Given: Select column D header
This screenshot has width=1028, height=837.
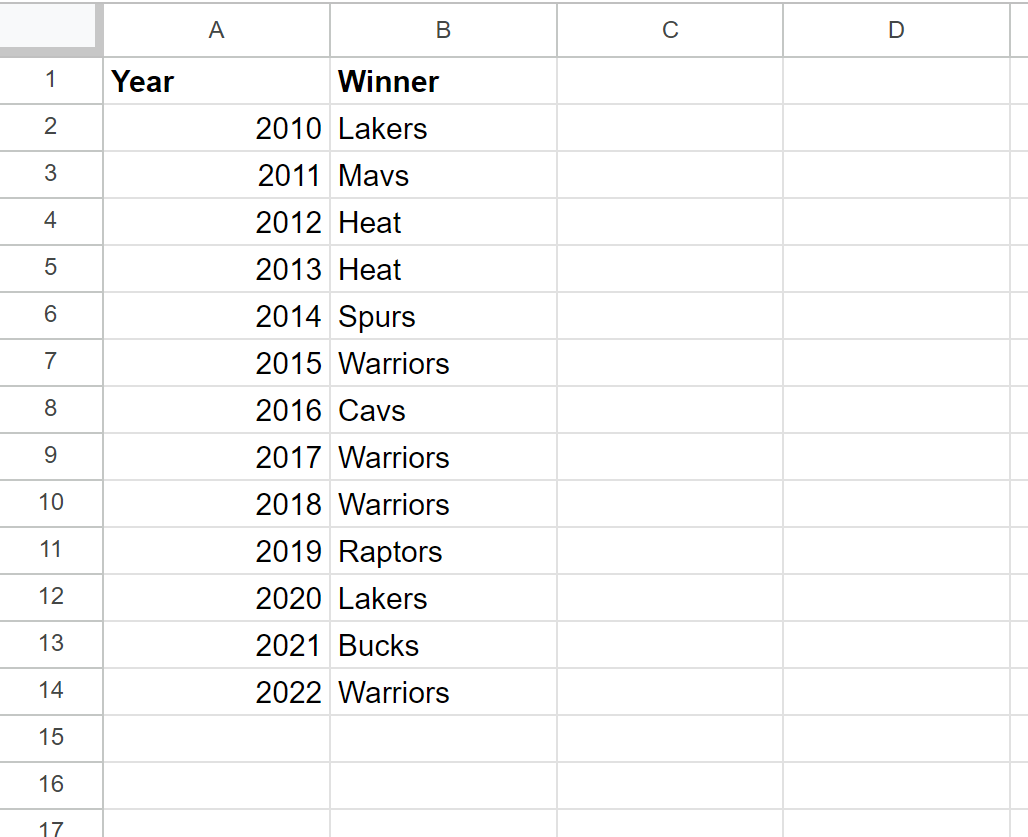Looking at the screenshot, I should pyautogui.click(x=896, y=30).
